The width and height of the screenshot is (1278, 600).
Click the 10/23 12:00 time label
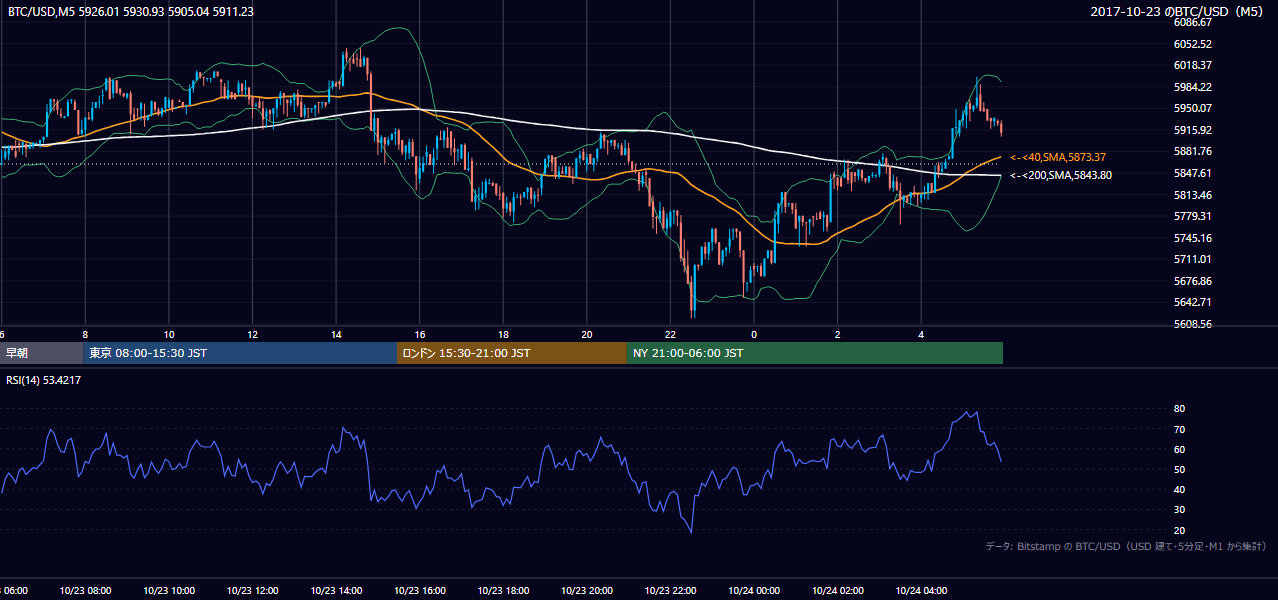253,590
